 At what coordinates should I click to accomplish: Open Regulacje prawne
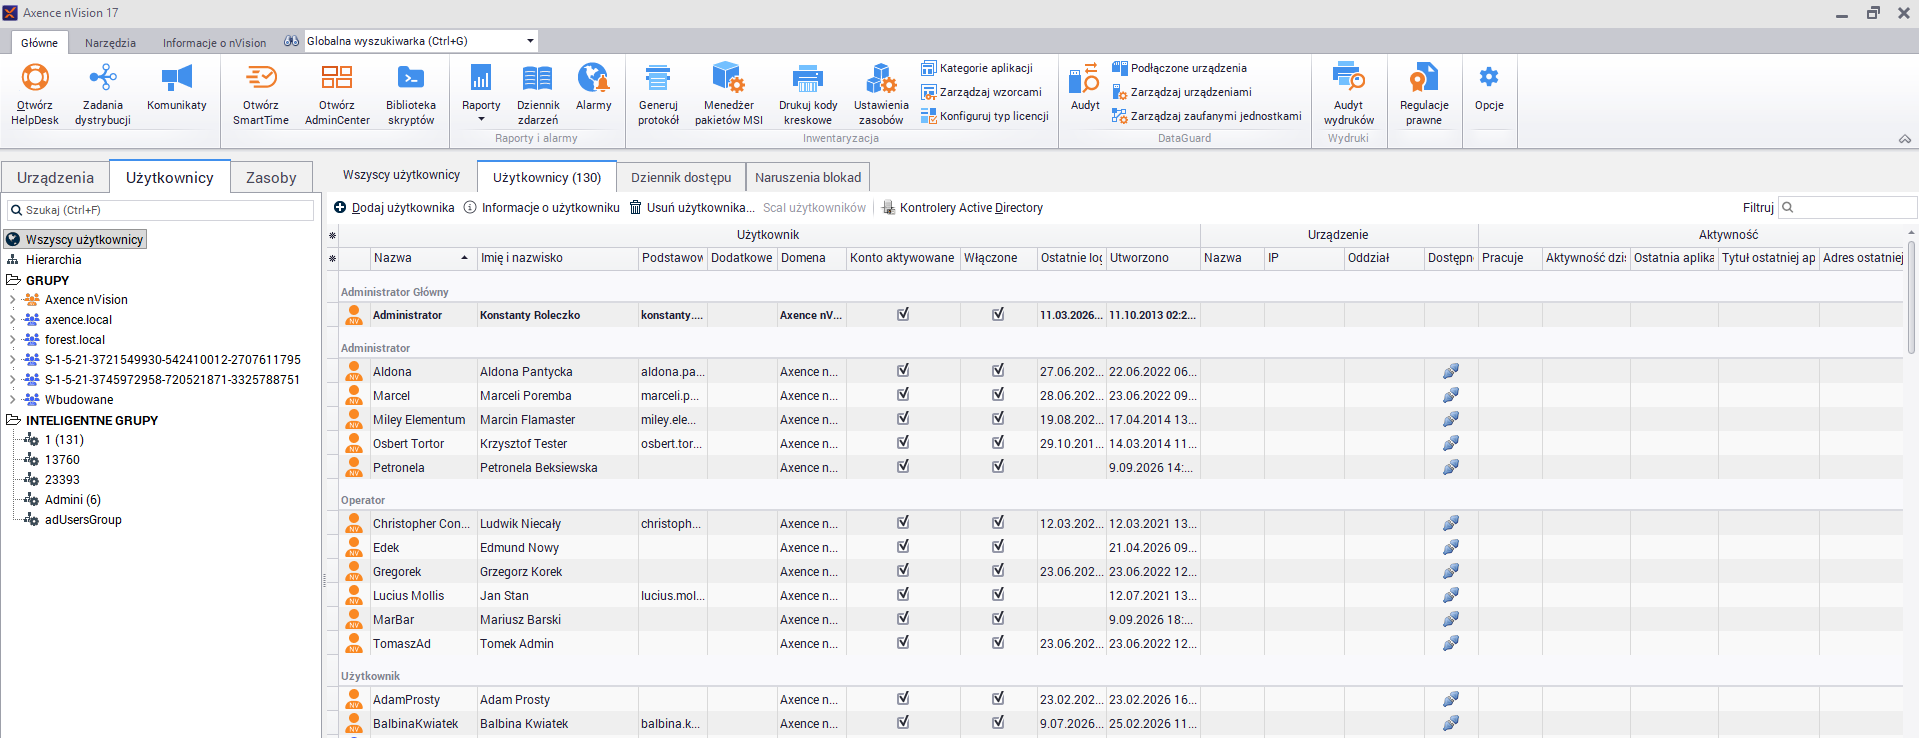coord(1424,93)
